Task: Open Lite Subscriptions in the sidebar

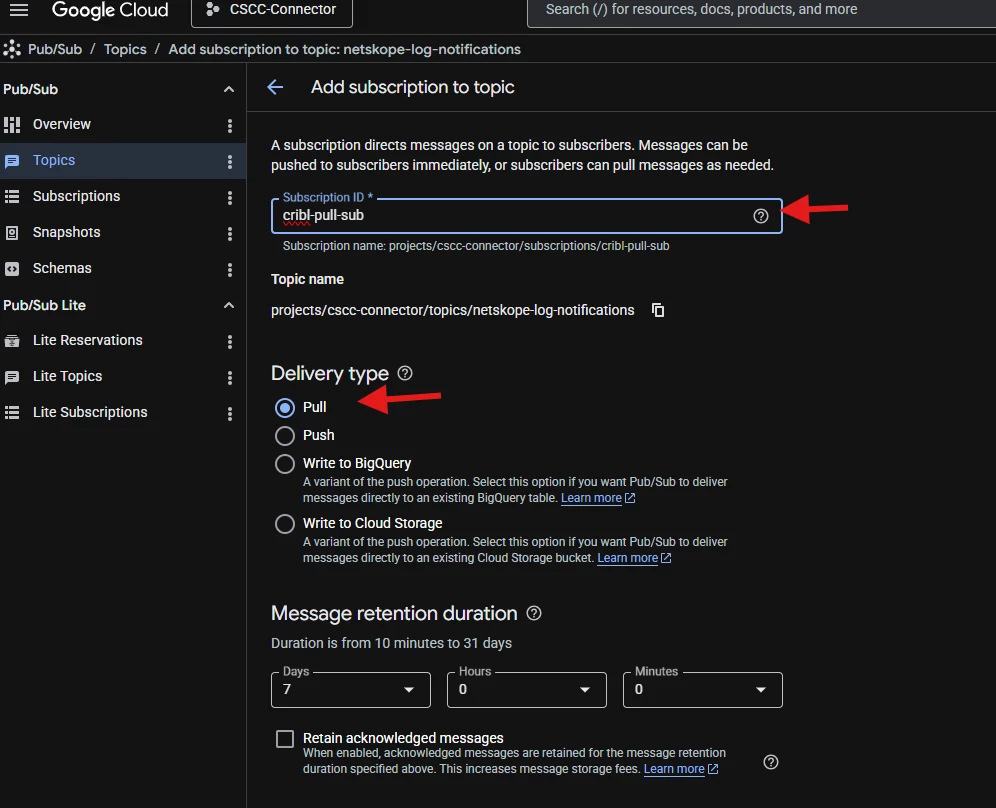Action: 90,412
